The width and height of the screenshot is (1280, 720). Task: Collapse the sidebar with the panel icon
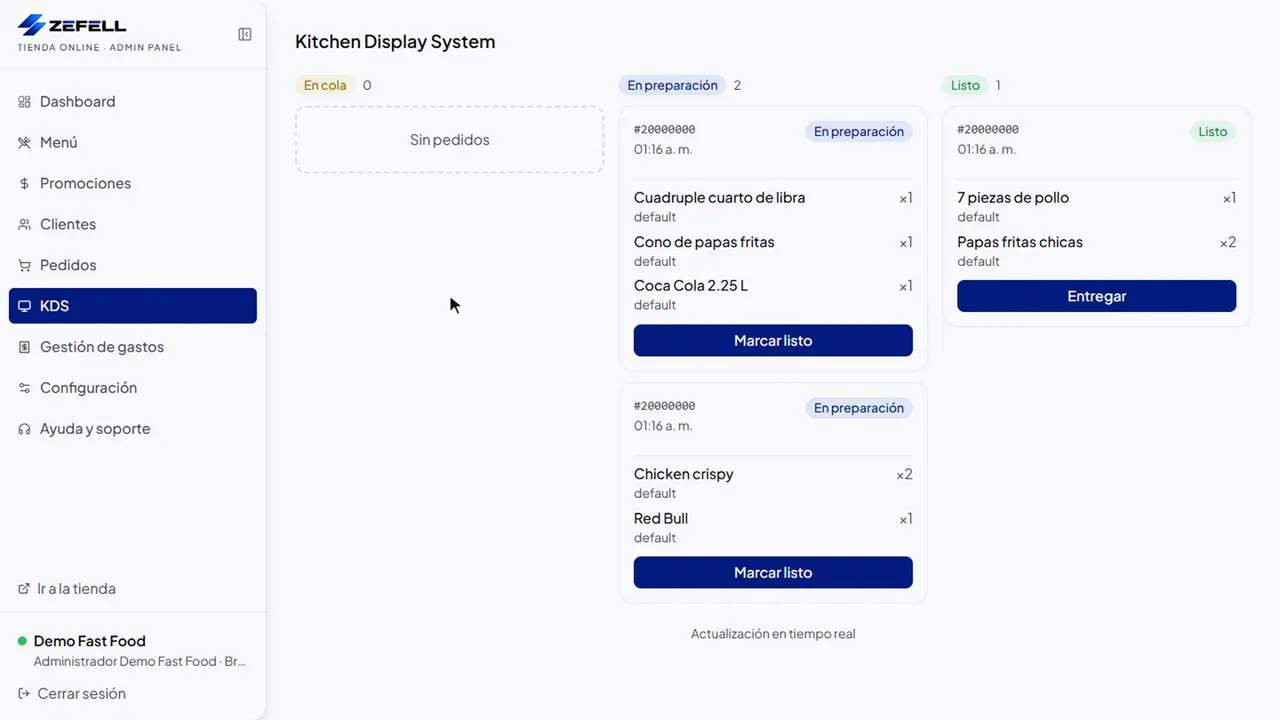[245, 34]
